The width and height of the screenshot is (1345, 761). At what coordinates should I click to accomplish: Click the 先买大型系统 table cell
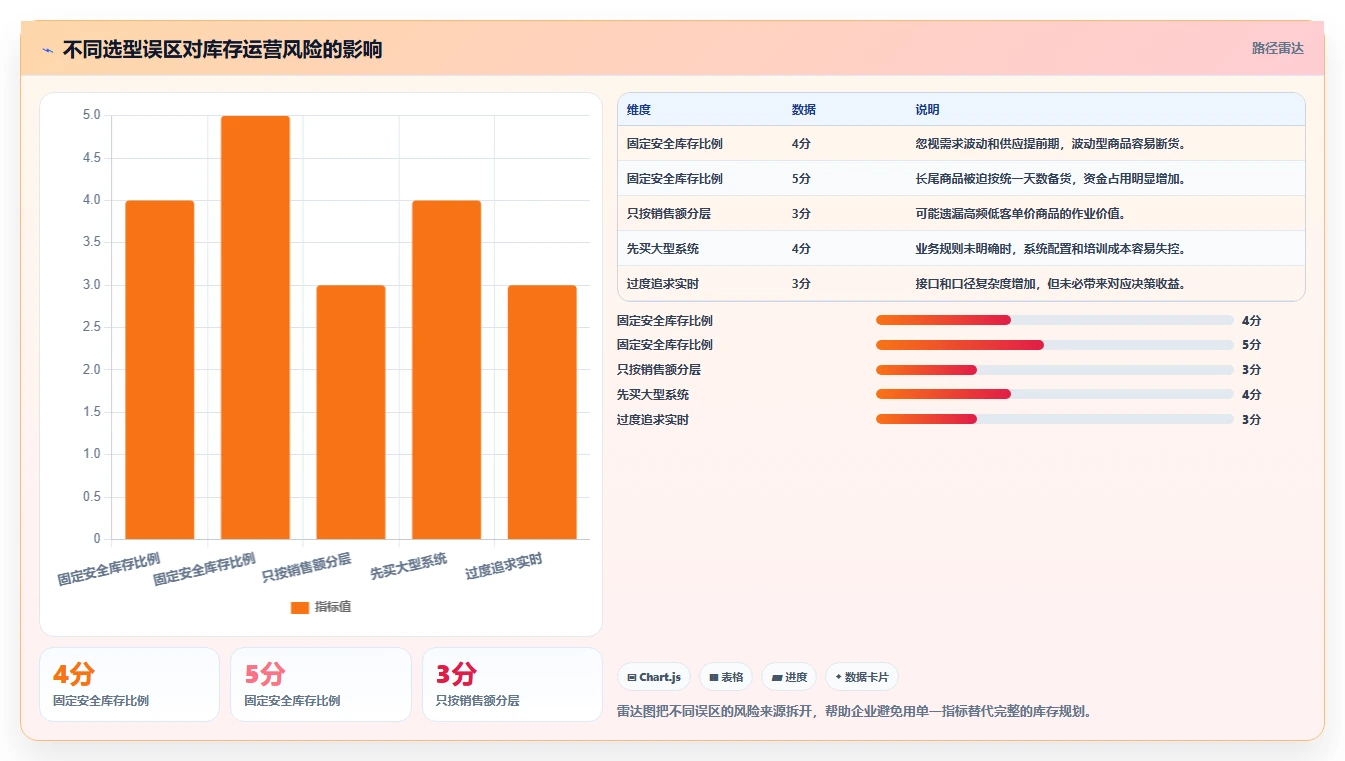pyautogui.click(x=663, y=249)
